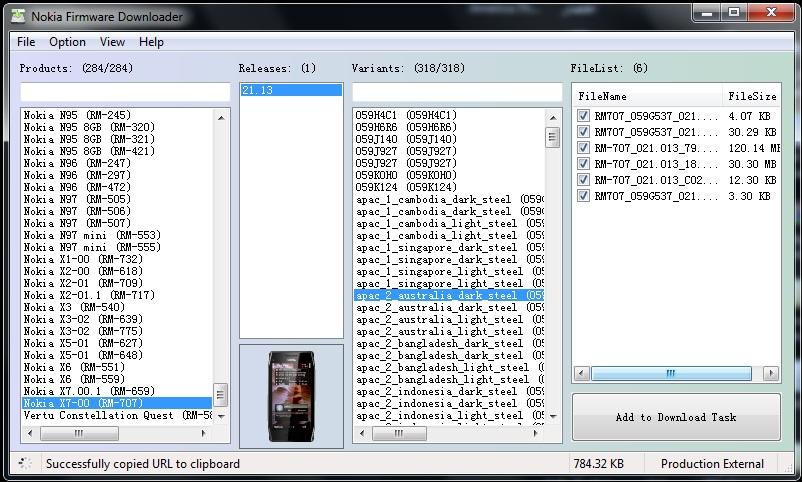Image resolution: width=802 pixels, height=482 pixels.
Task: Select first apac_2_australia_light_steel variant
Action: (x=449, y=320)
